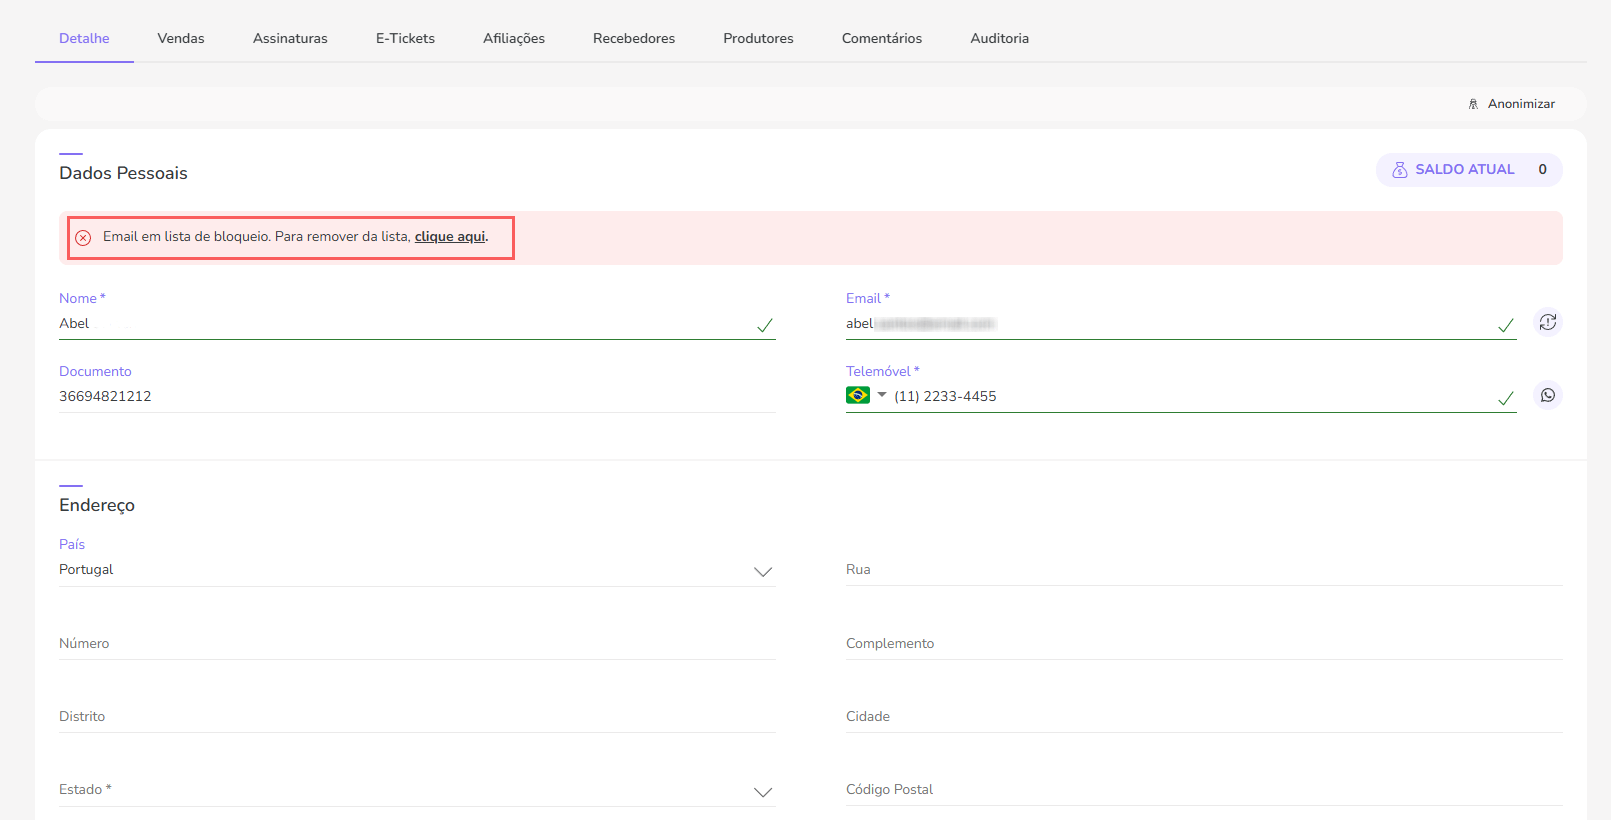The image size is (1611, 820).
Task: Click the red error icon in alert
Action: coord(83,237)
